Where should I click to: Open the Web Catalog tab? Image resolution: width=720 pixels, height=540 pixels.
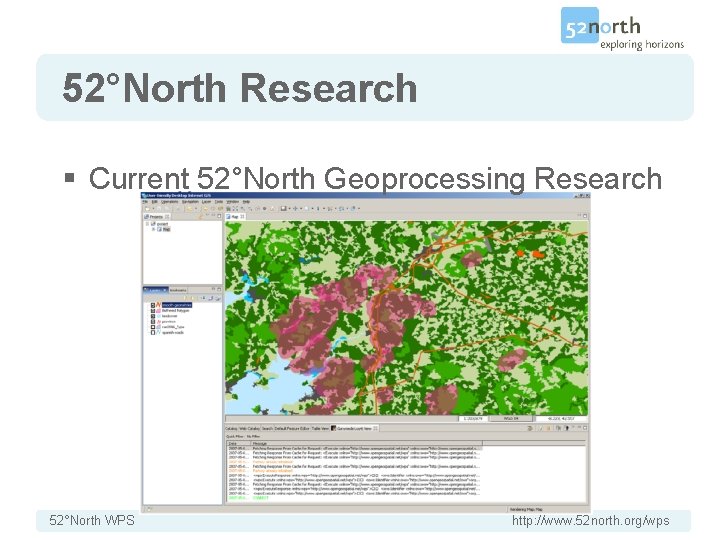249,428
